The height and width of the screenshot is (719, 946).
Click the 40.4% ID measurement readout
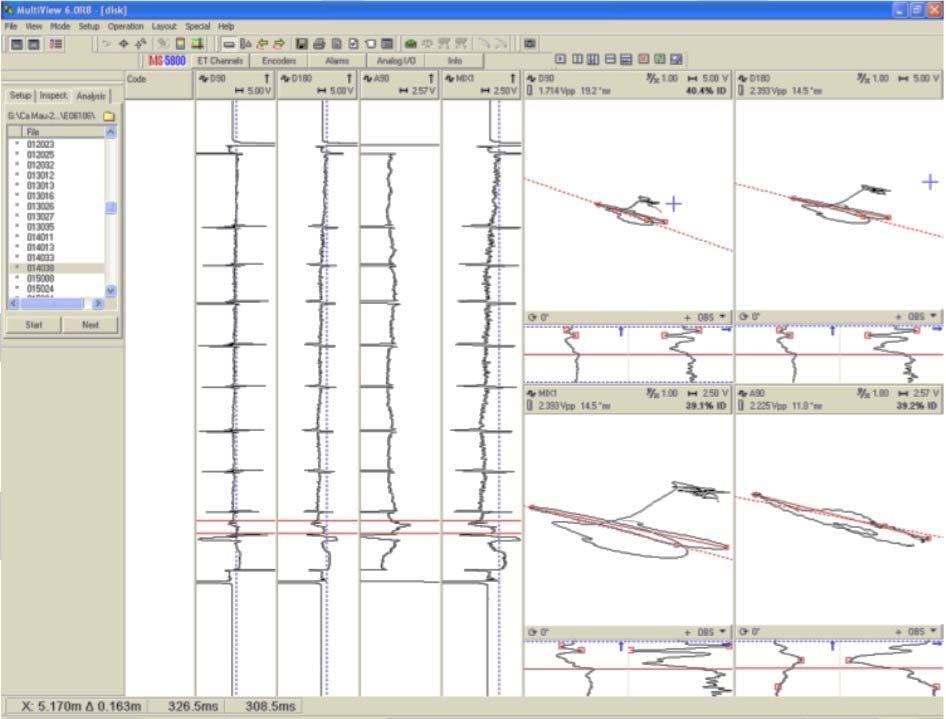coord(705,90)
